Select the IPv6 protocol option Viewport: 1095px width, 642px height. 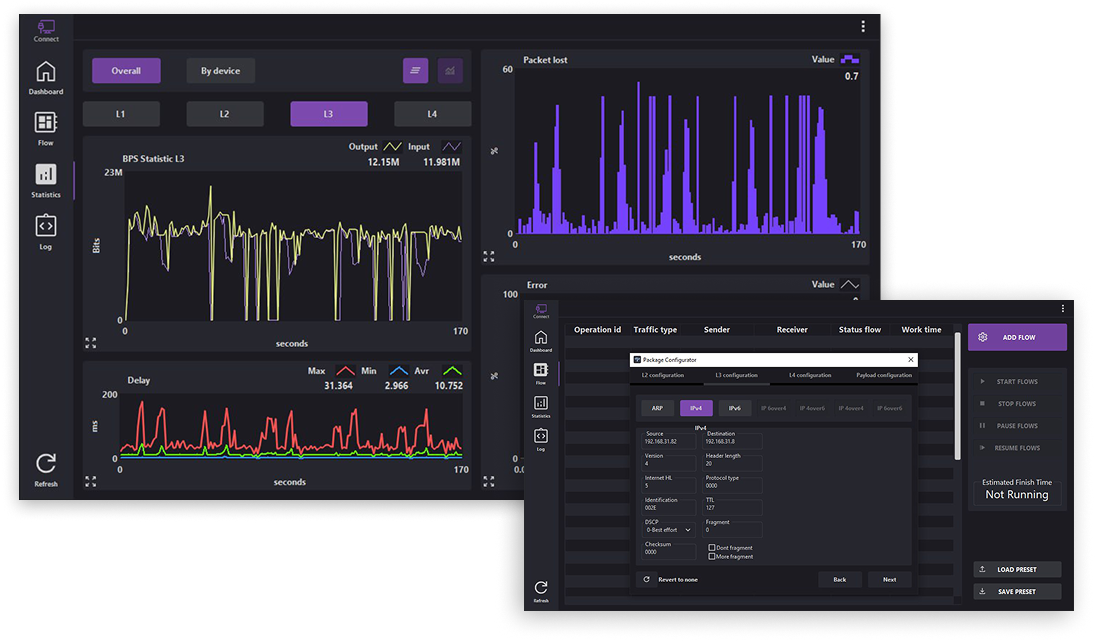point(733,408)
